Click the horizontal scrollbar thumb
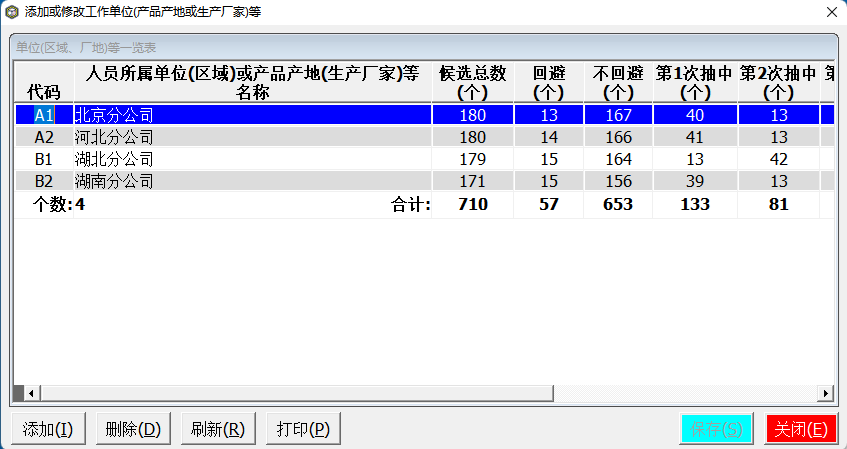 296,393
